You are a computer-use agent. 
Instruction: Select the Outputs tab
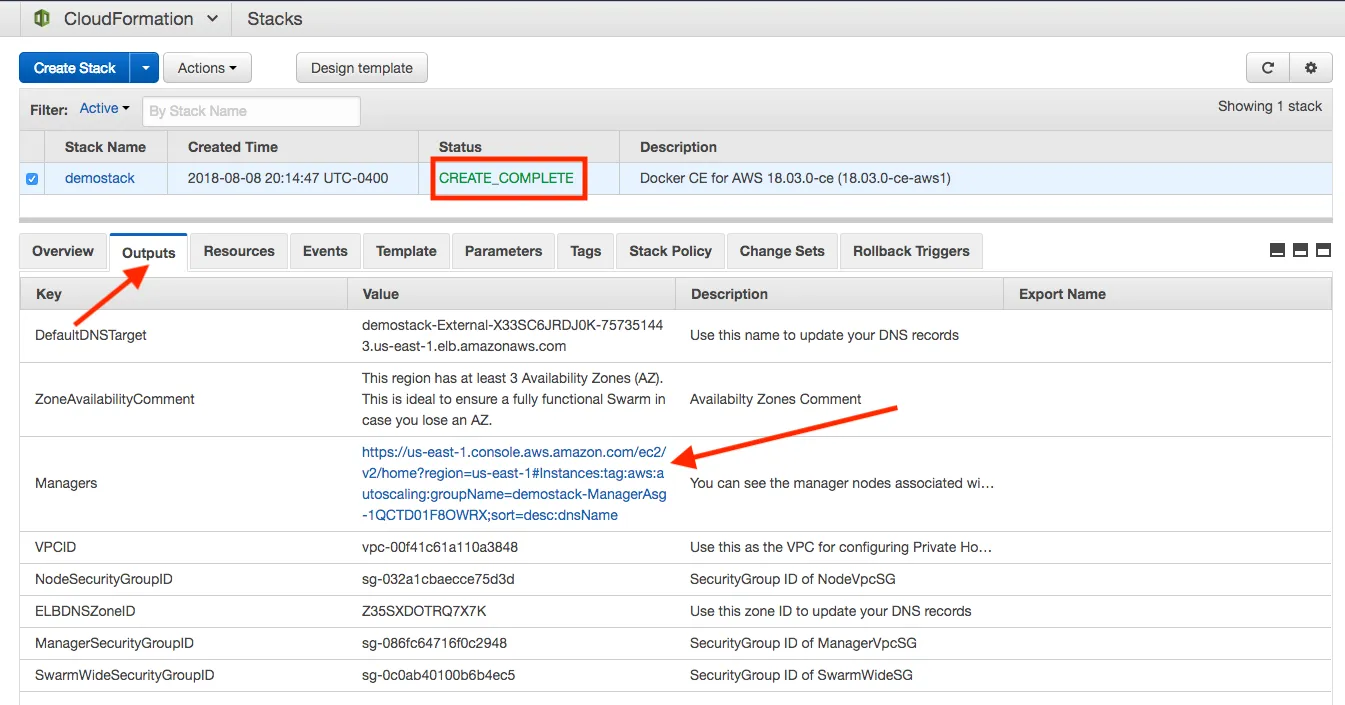point(149,253)
